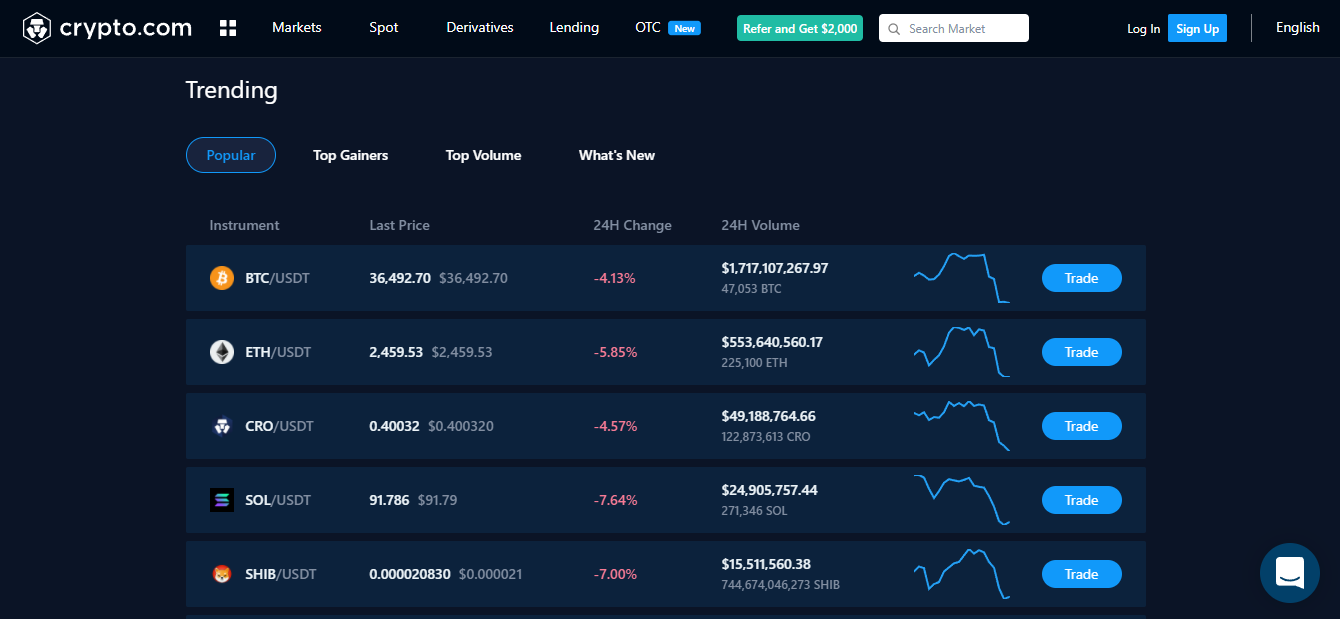Select the Popular tab
The width and height of the screenshot is (1340, 619).
tap(231, 155)
